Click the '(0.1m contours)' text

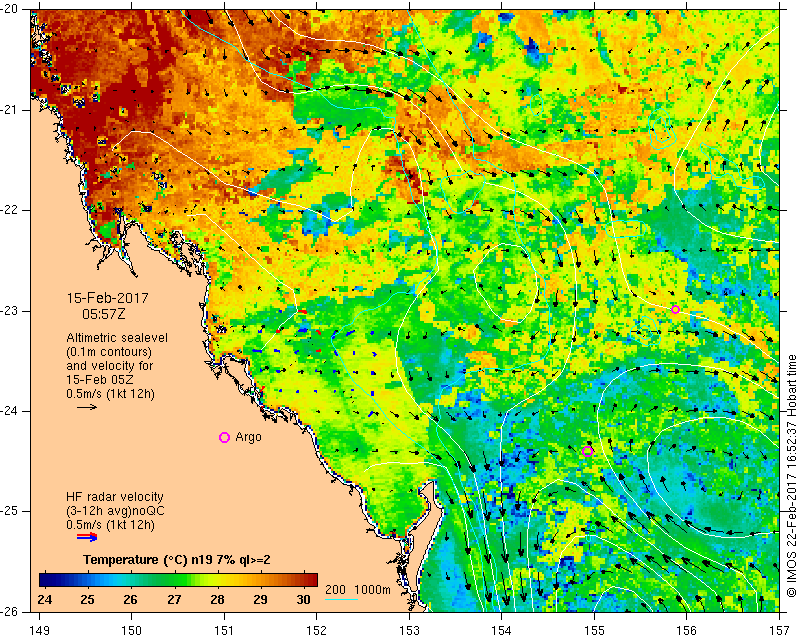coord(109,352)
